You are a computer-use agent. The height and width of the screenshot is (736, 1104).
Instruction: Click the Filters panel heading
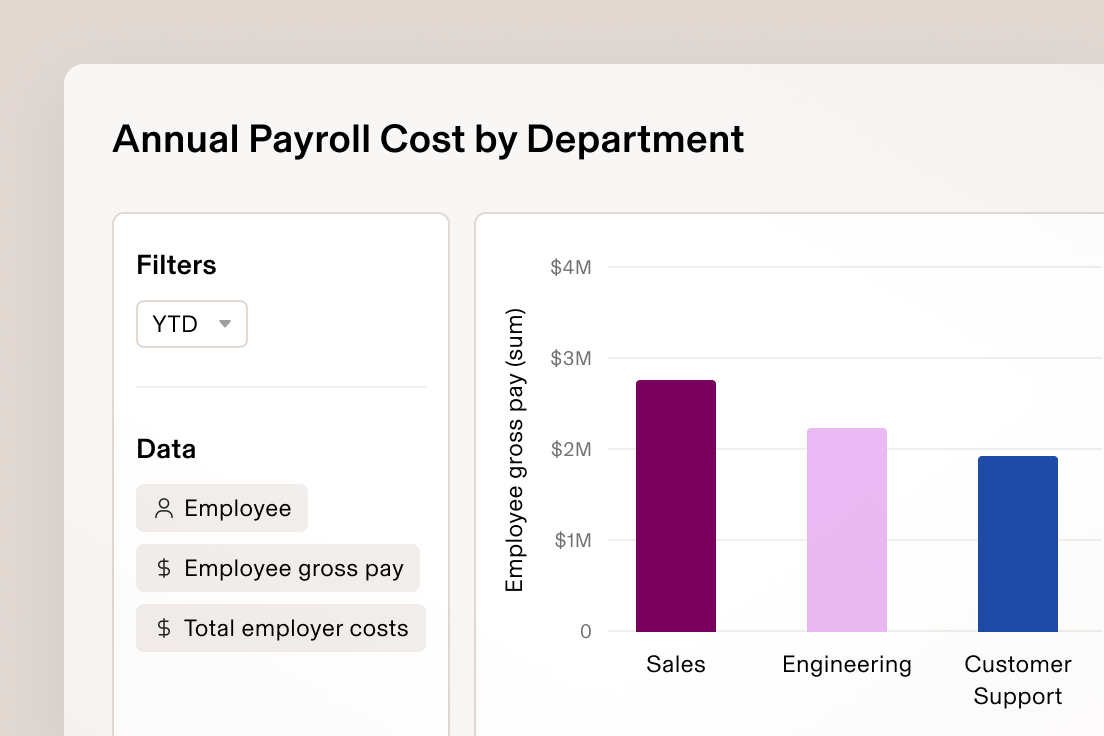pyautogui.click(x=176, y=265)
